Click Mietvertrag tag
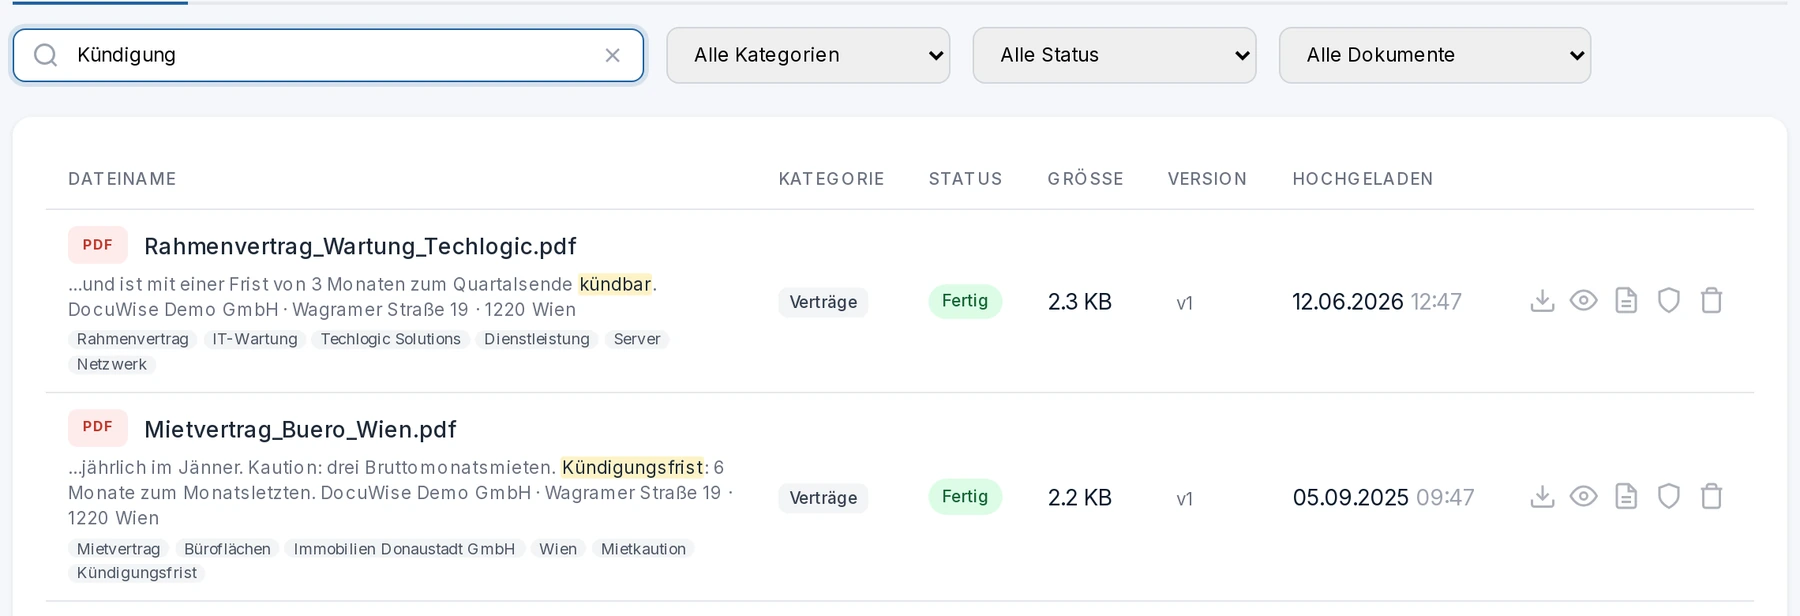Screen dimensions: 1800x616 (119, 549)
